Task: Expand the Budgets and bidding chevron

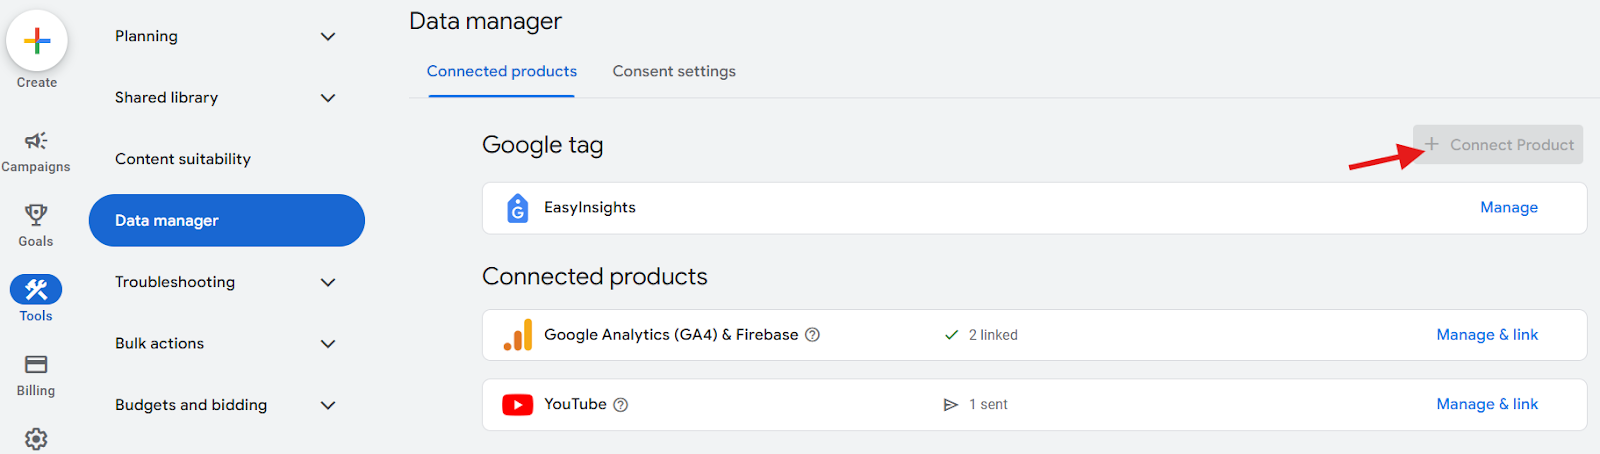Action: click(327, 406)
